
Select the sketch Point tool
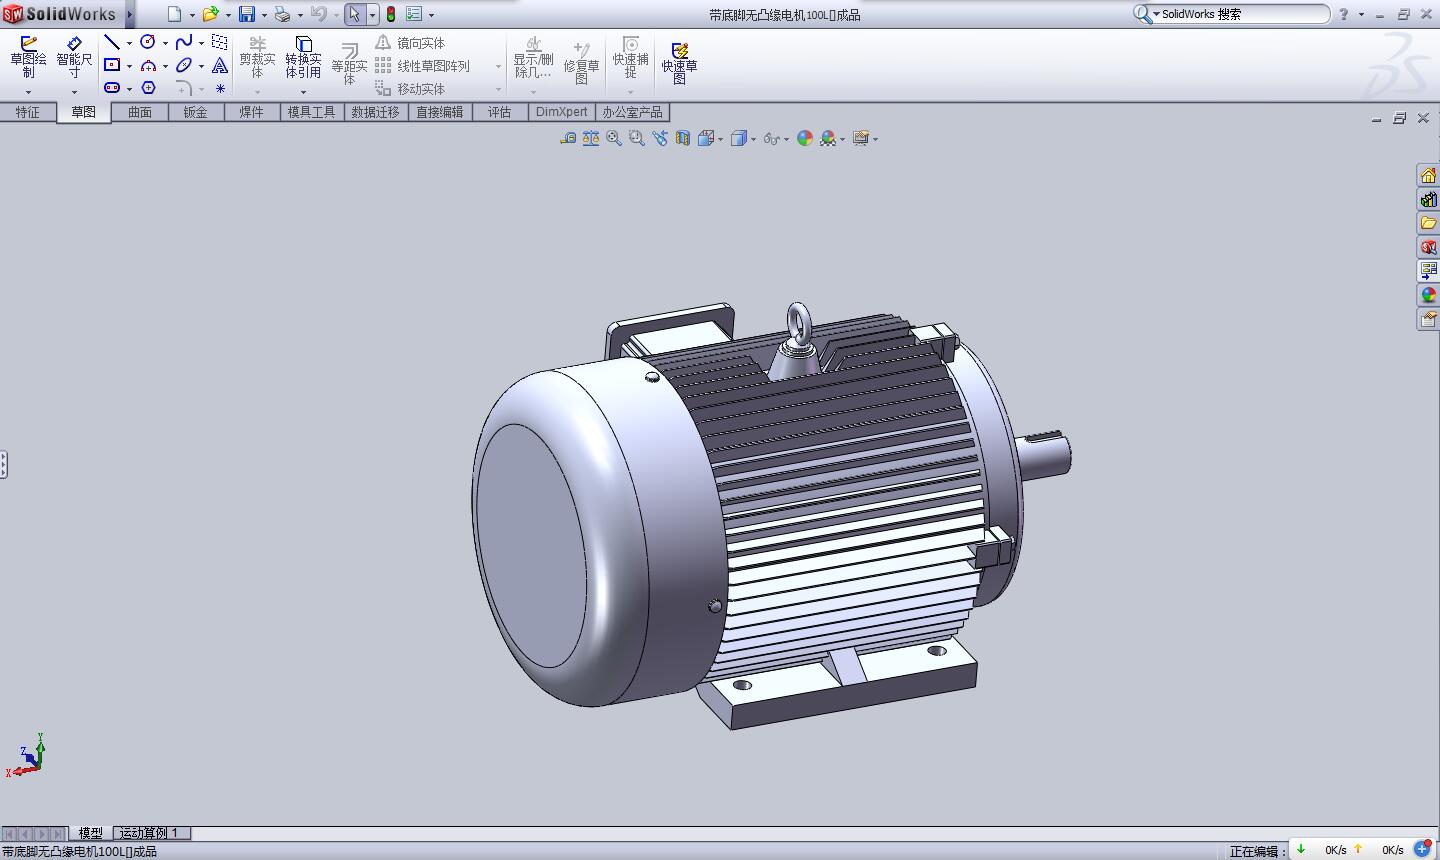220,88
